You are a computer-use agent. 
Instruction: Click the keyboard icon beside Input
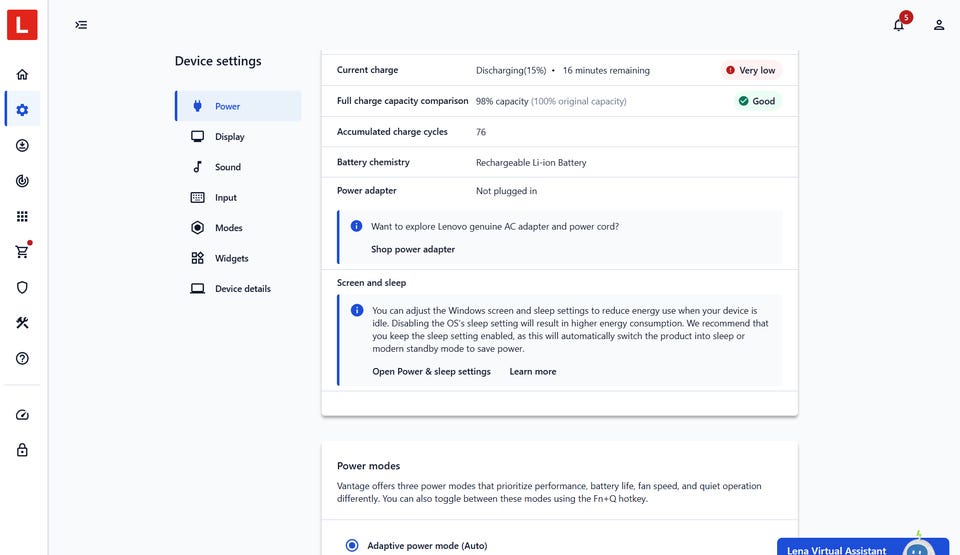197,197
